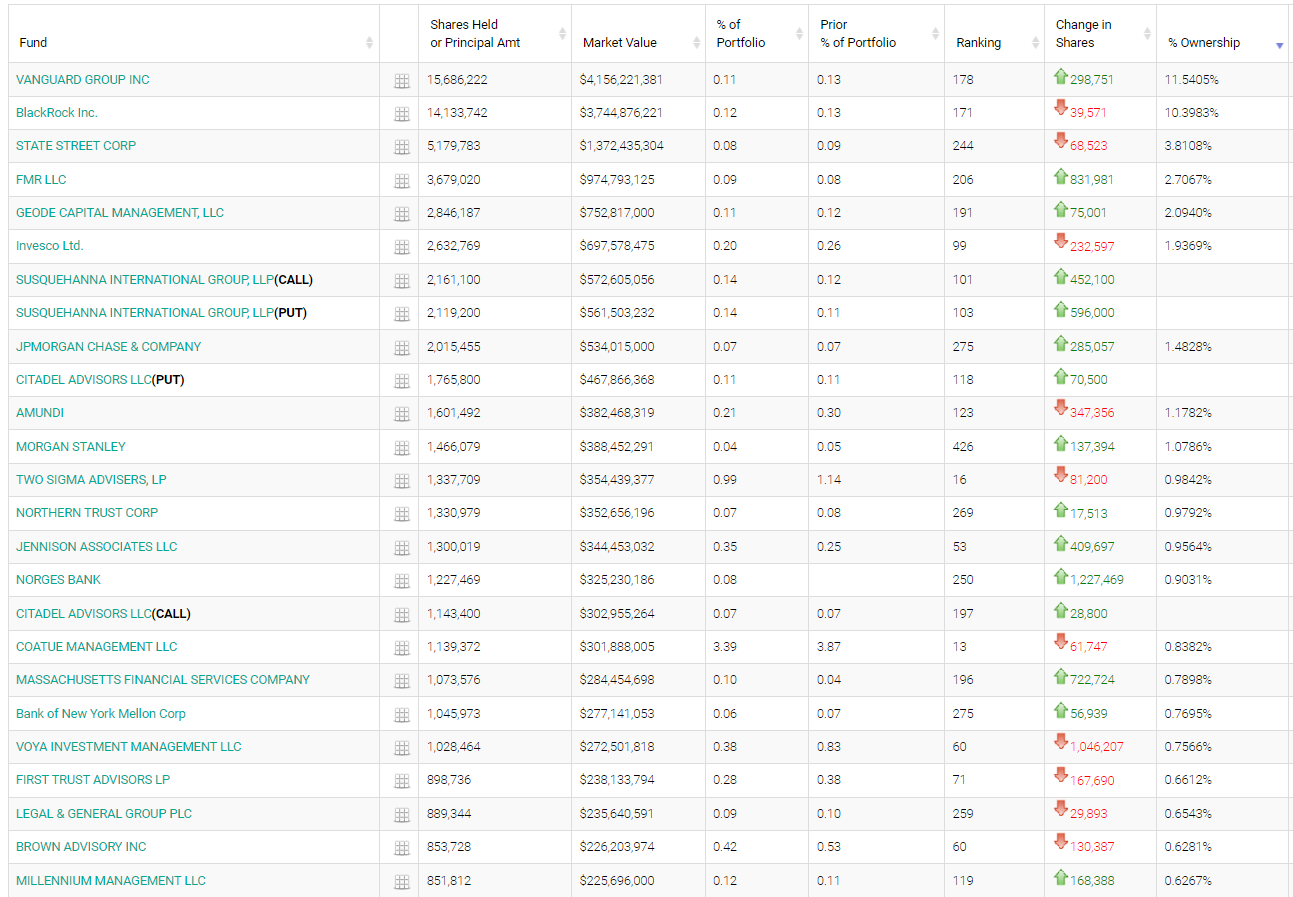The width and height of the screenshot is (1293, 897).
Task: Open grid icon in BlackRock Inc. row
Action: click(402, 114)
